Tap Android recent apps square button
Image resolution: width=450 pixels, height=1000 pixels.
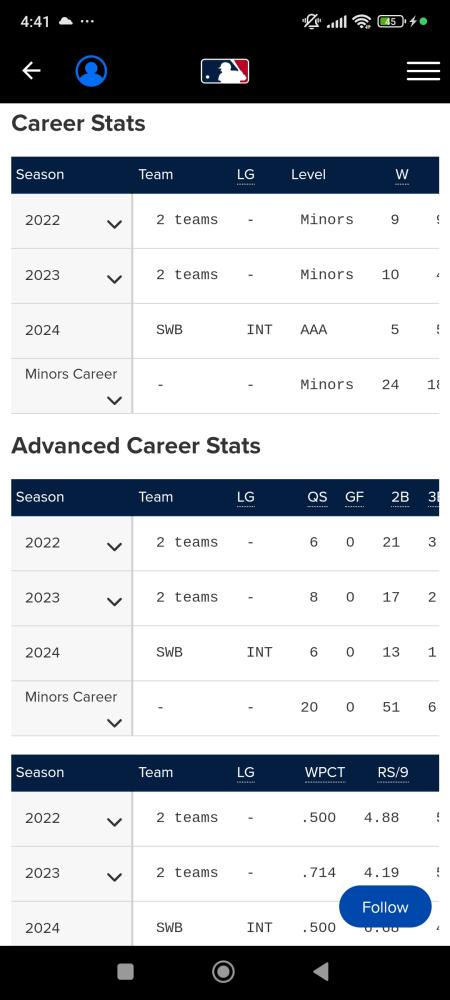click(x=126, y=971)
